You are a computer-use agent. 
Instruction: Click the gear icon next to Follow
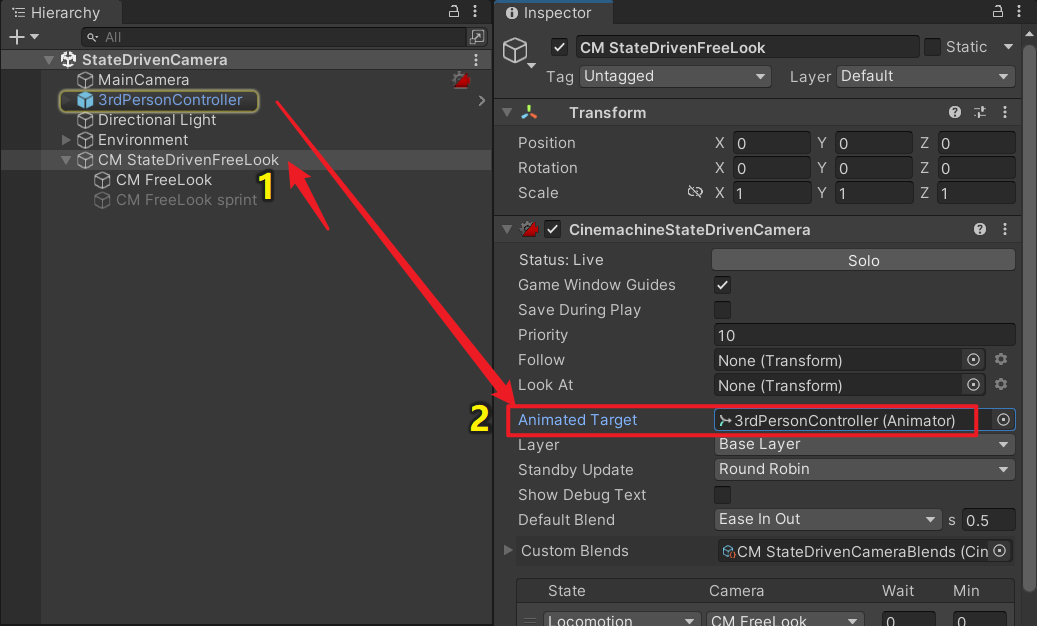1001,359
